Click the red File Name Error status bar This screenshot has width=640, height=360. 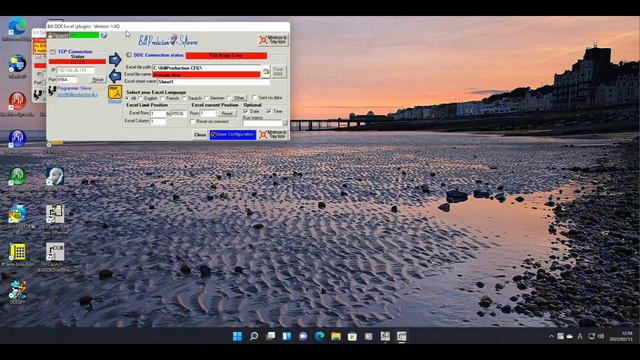point(226,56)
